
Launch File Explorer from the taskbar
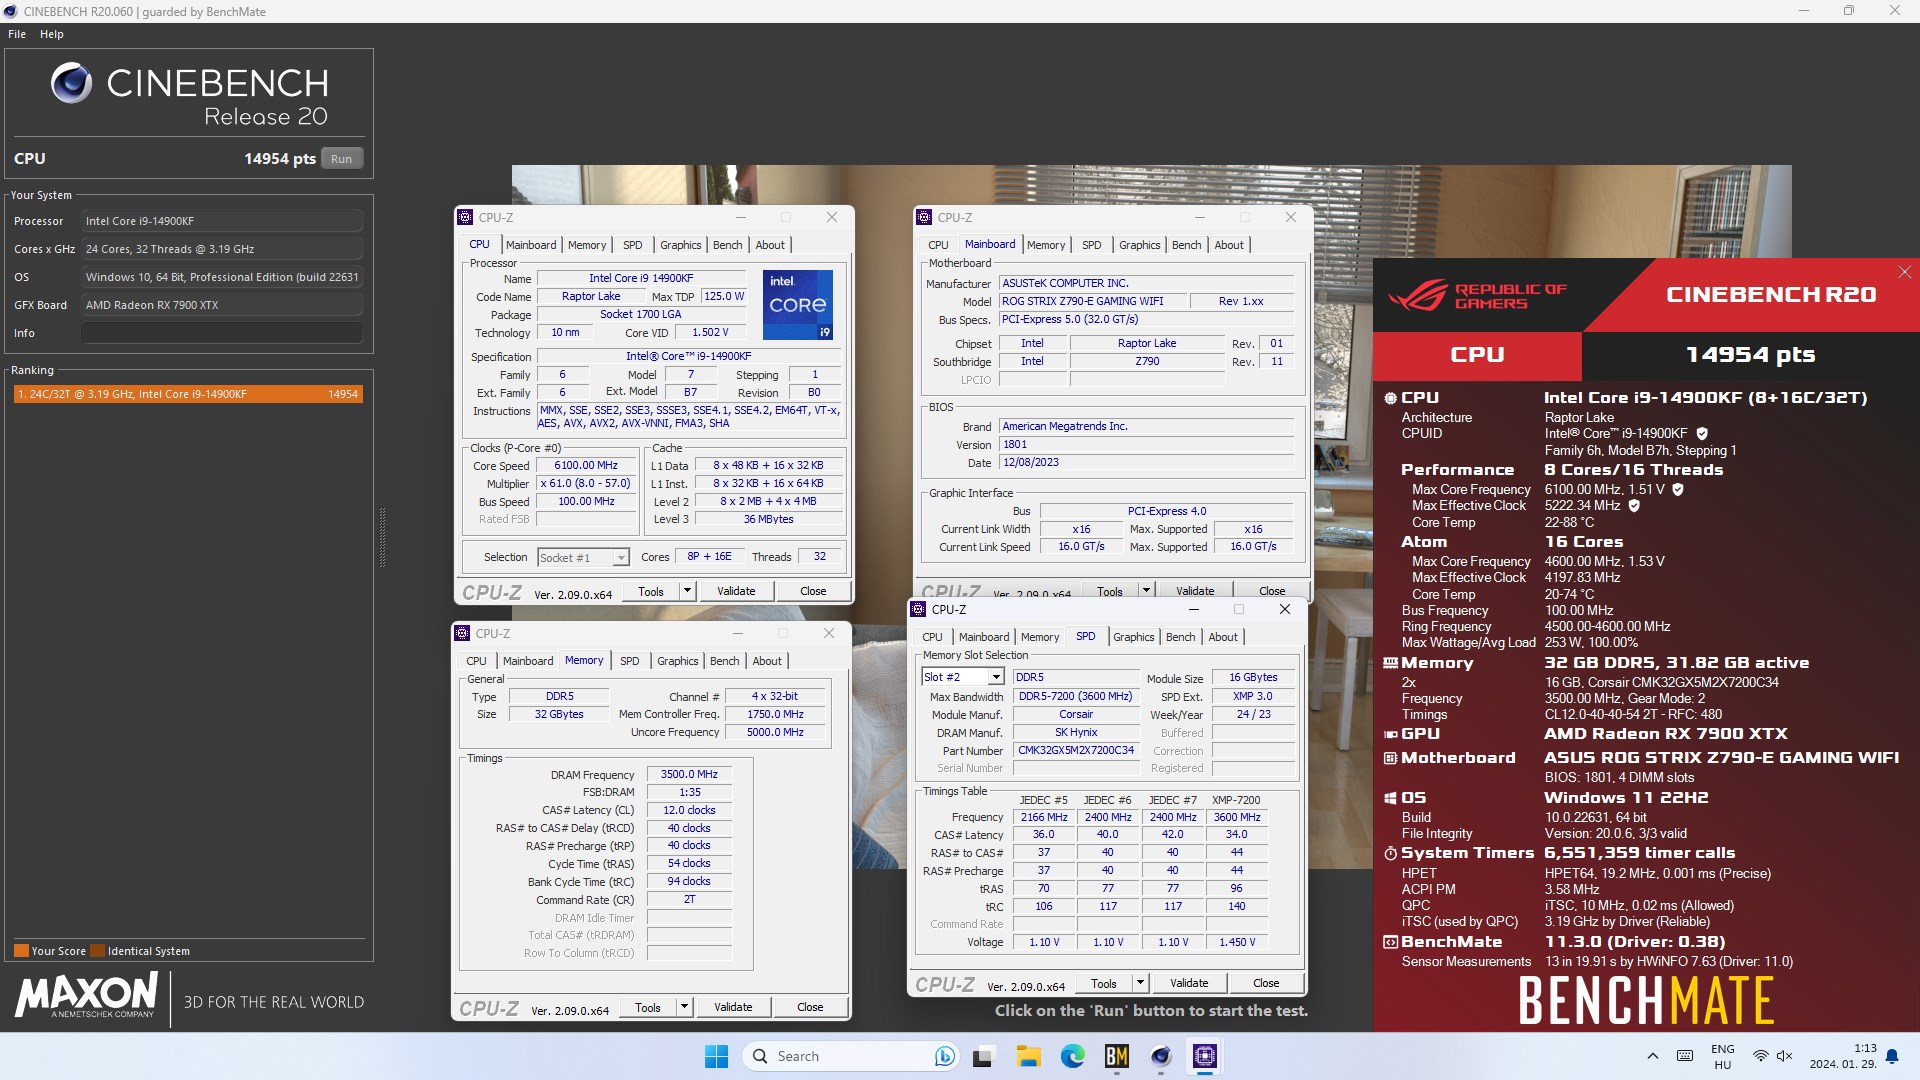coord(1028,1056)
